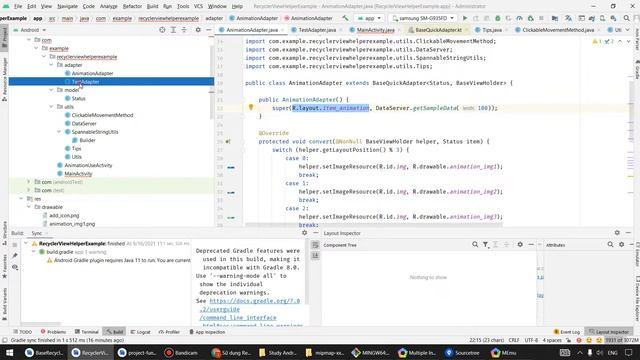Open Project panel gear options
Image resolution: width=640 pixels, height=360 pixels.
(x=198, y=30)
